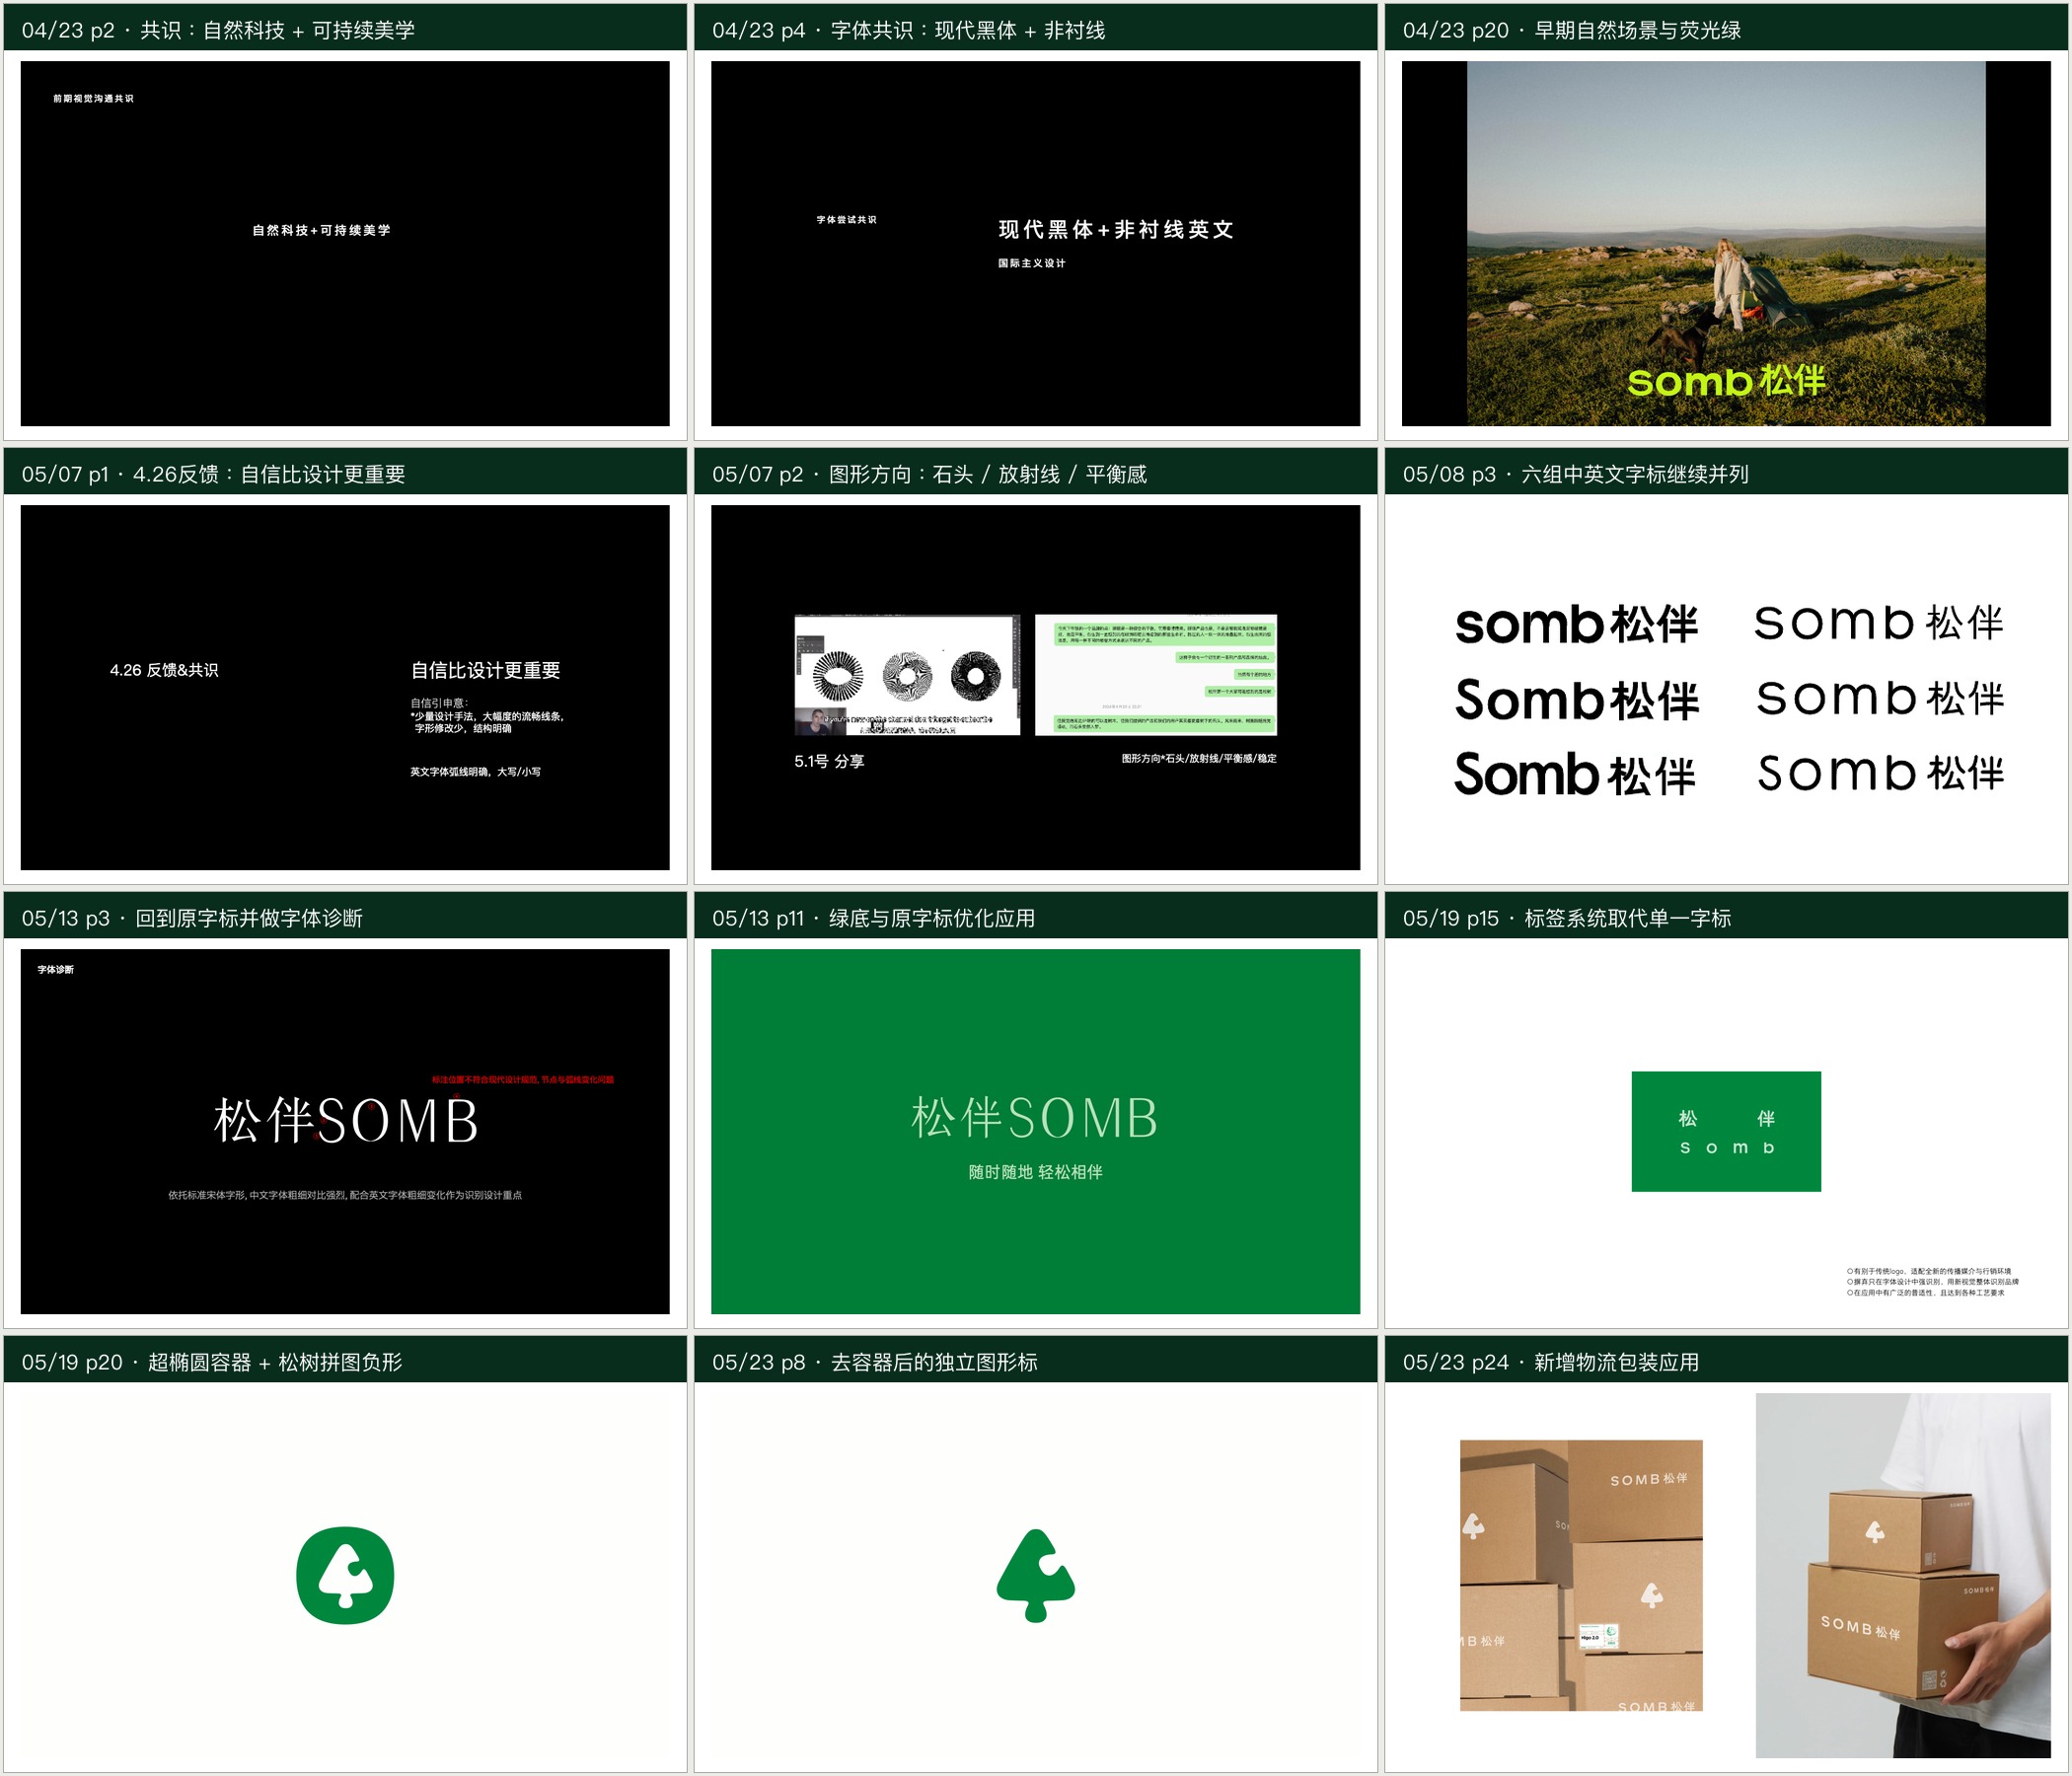Screen dimensions: 2072x1776
Task: Open the 自然科技+可持续美学 black slide
Action: tap(345, 243)
